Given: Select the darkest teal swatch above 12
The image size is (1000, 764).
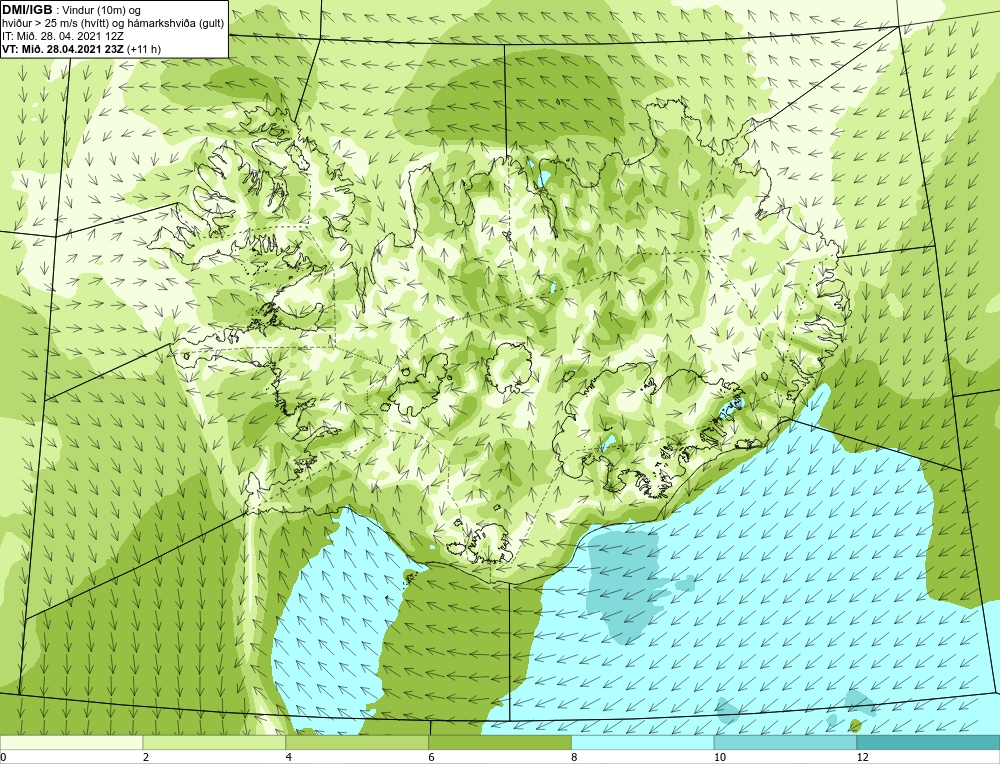Looking at the screenshot, I should 929,742.
